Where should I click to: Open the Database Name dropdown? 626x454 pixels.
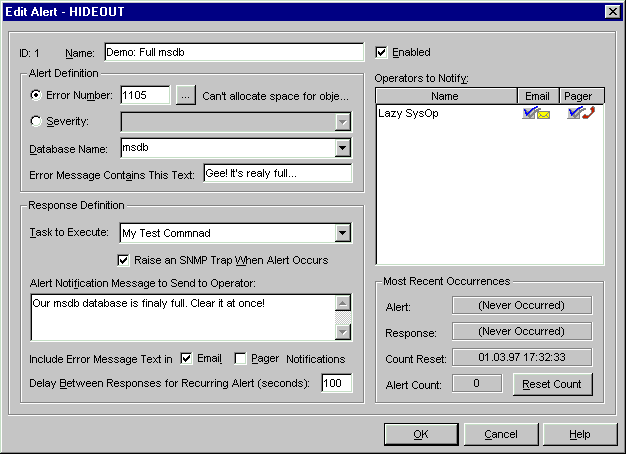[343, 148]
